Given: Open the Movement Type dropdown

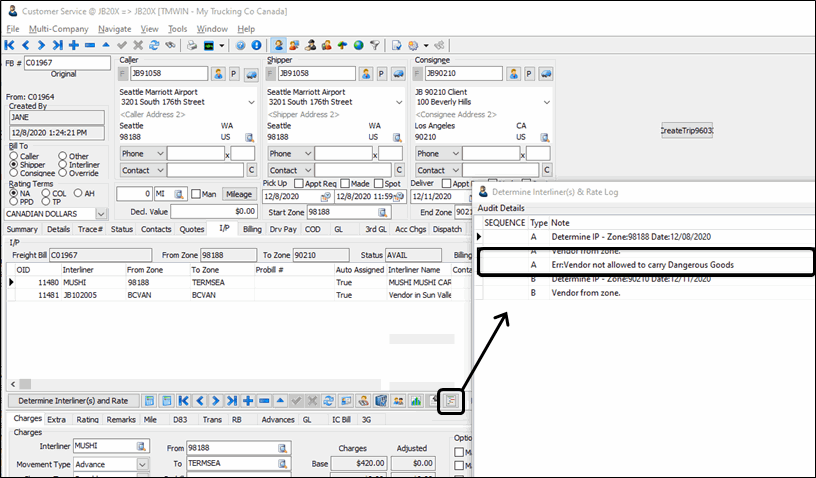Looking at the screenshot, I should 142,465.
